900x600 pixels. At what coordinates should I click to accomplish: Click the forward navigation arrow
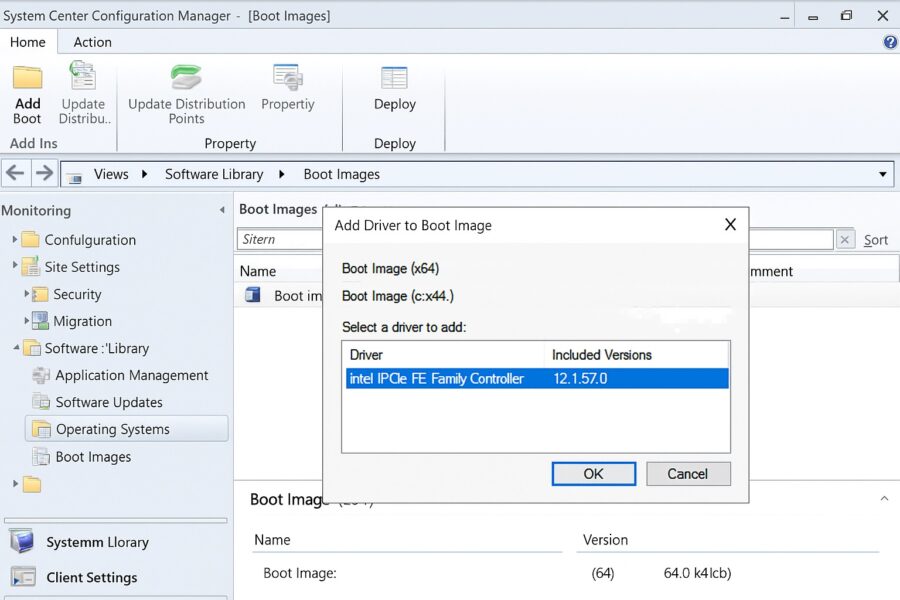click(41, 173)
